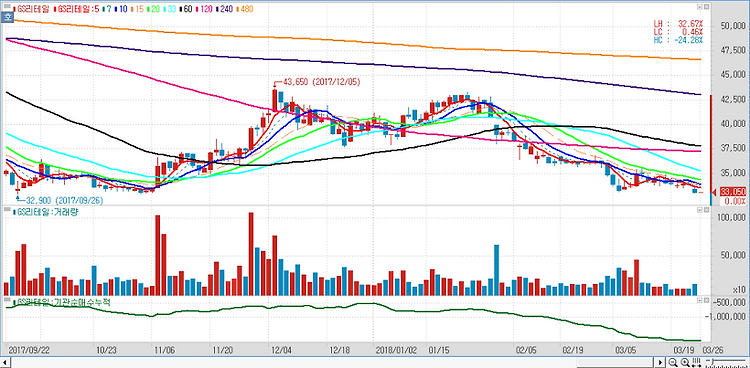Click the horizontal scrollbar track under the dates
The width and height of the screenshot is (750, 368).
332,362
